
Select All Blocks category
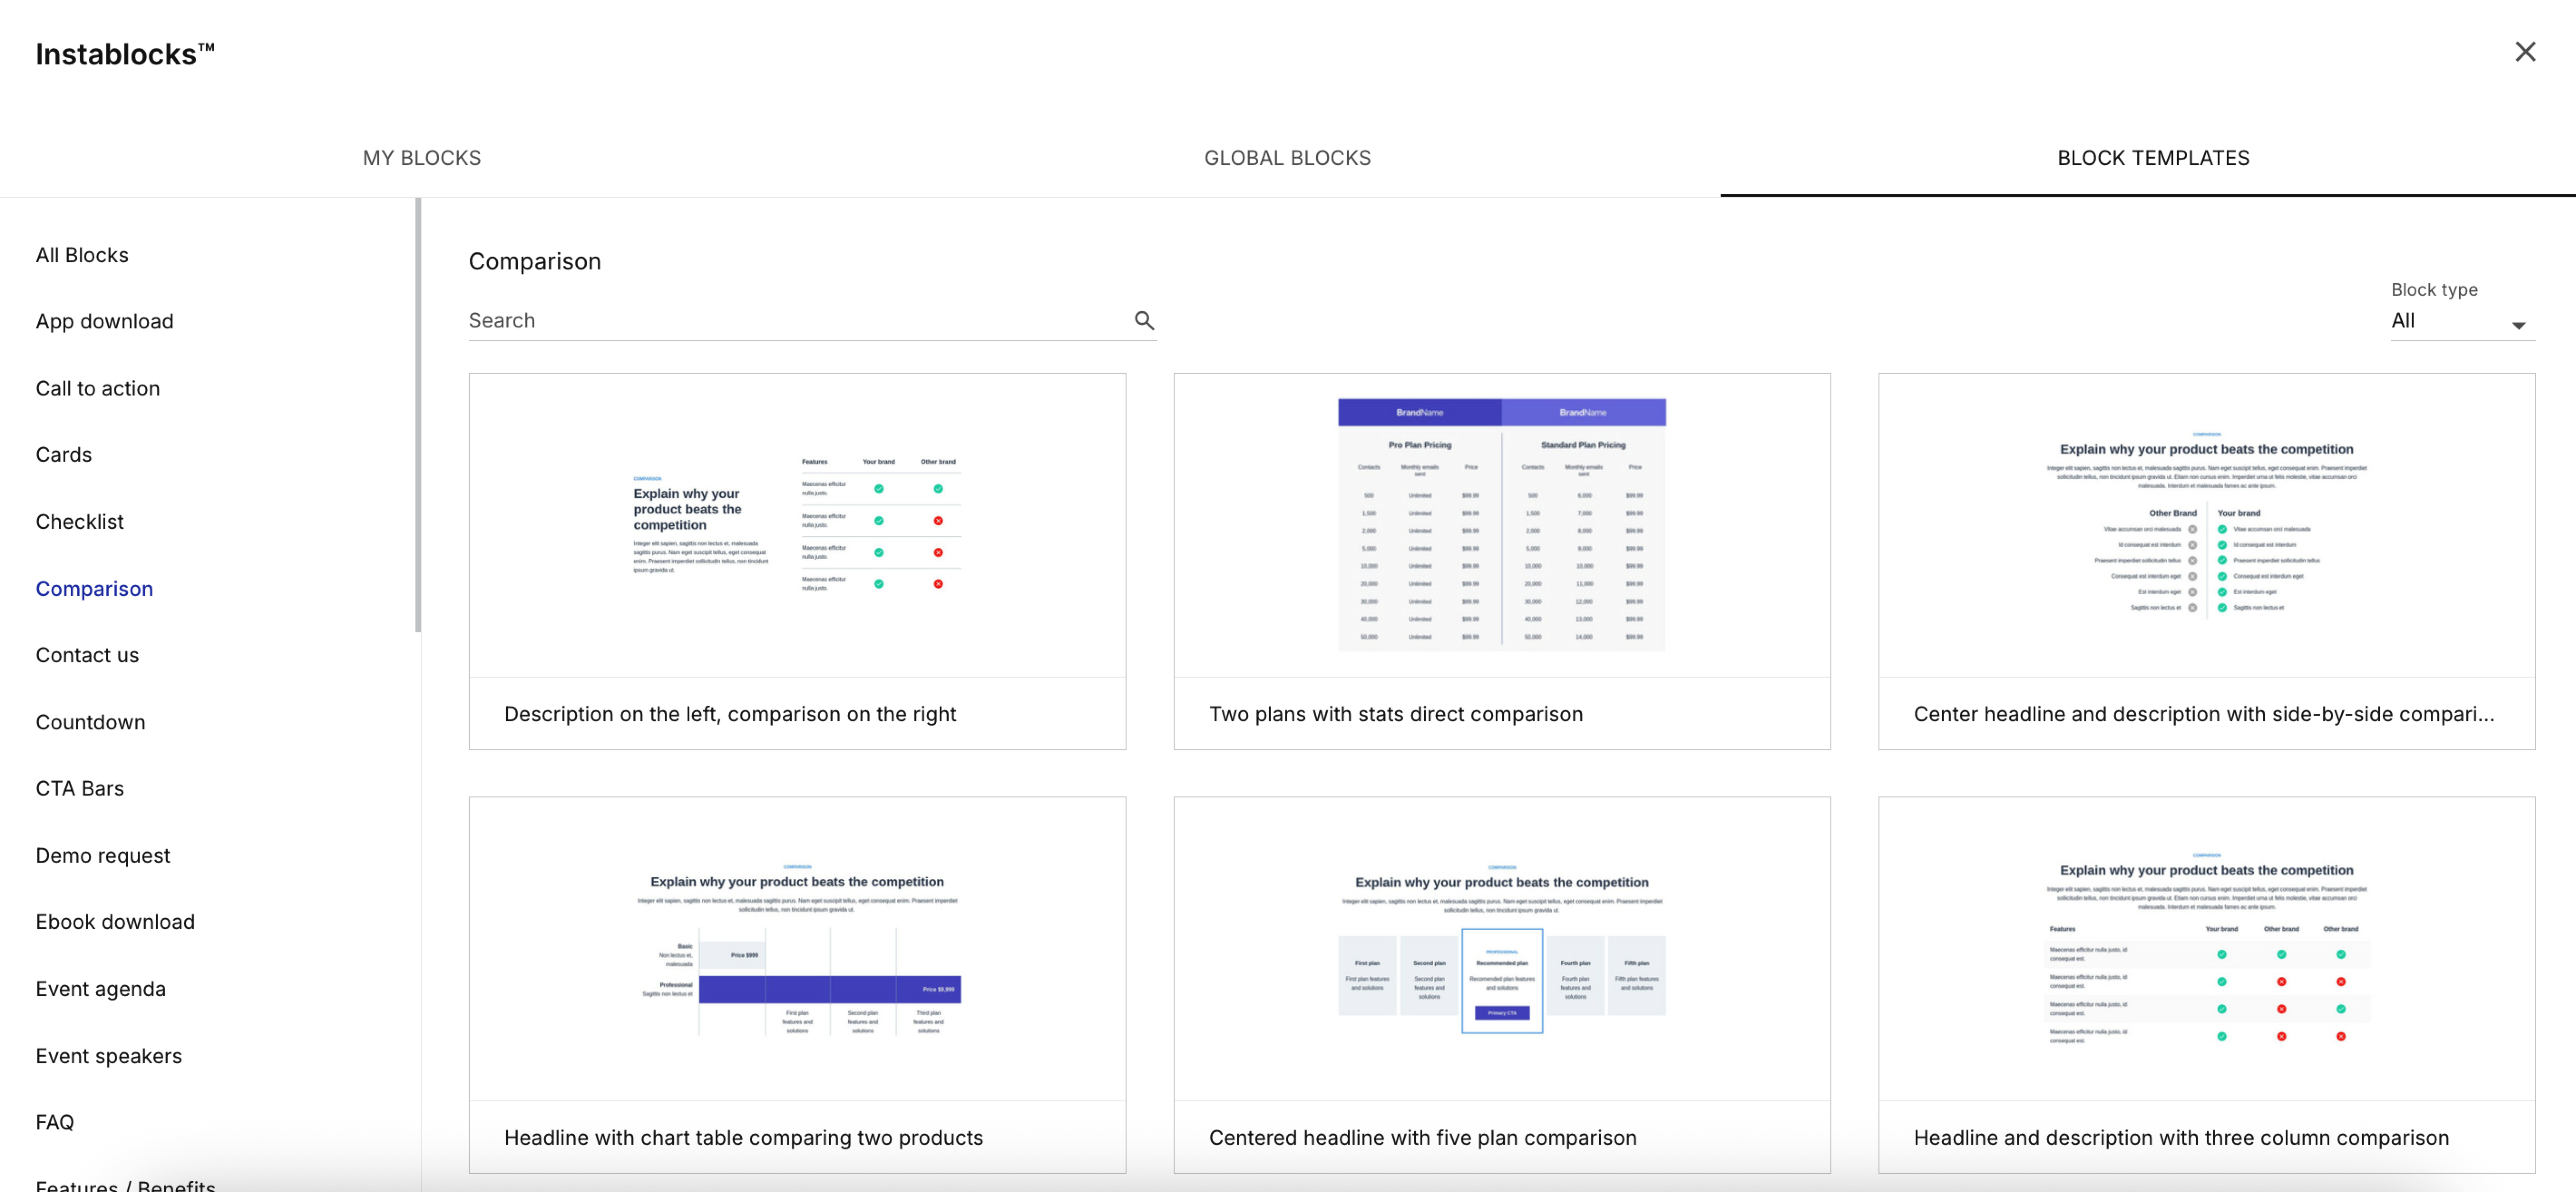[82, 255]
